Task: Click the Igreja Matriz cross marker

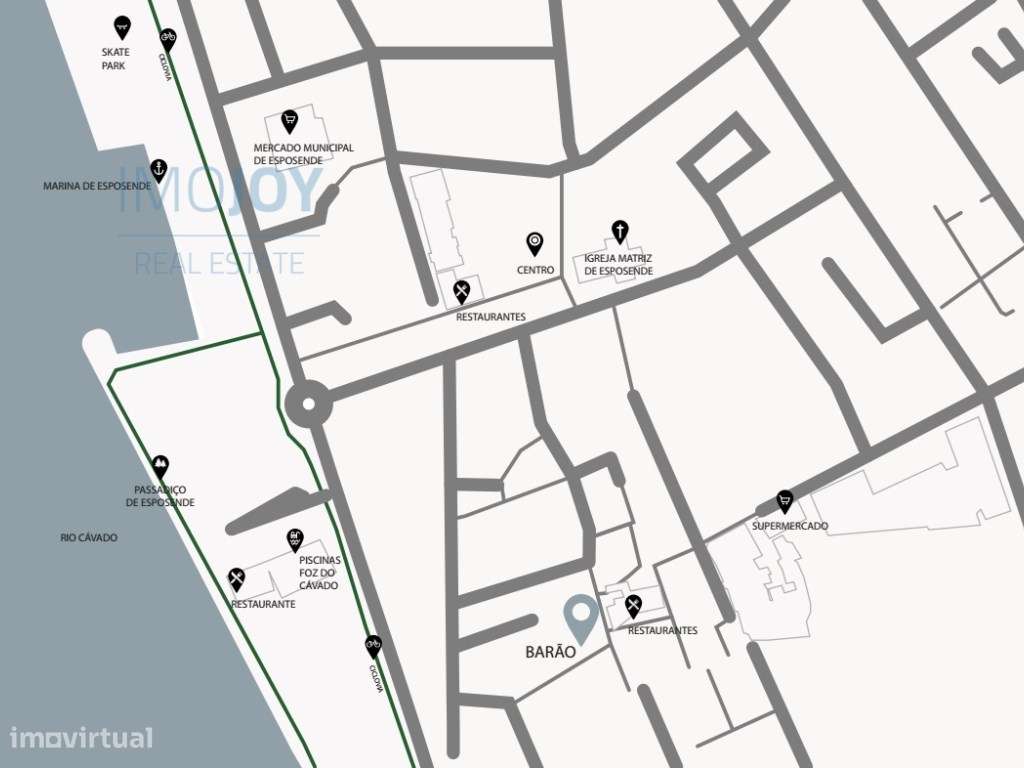Action: [619, 232]
